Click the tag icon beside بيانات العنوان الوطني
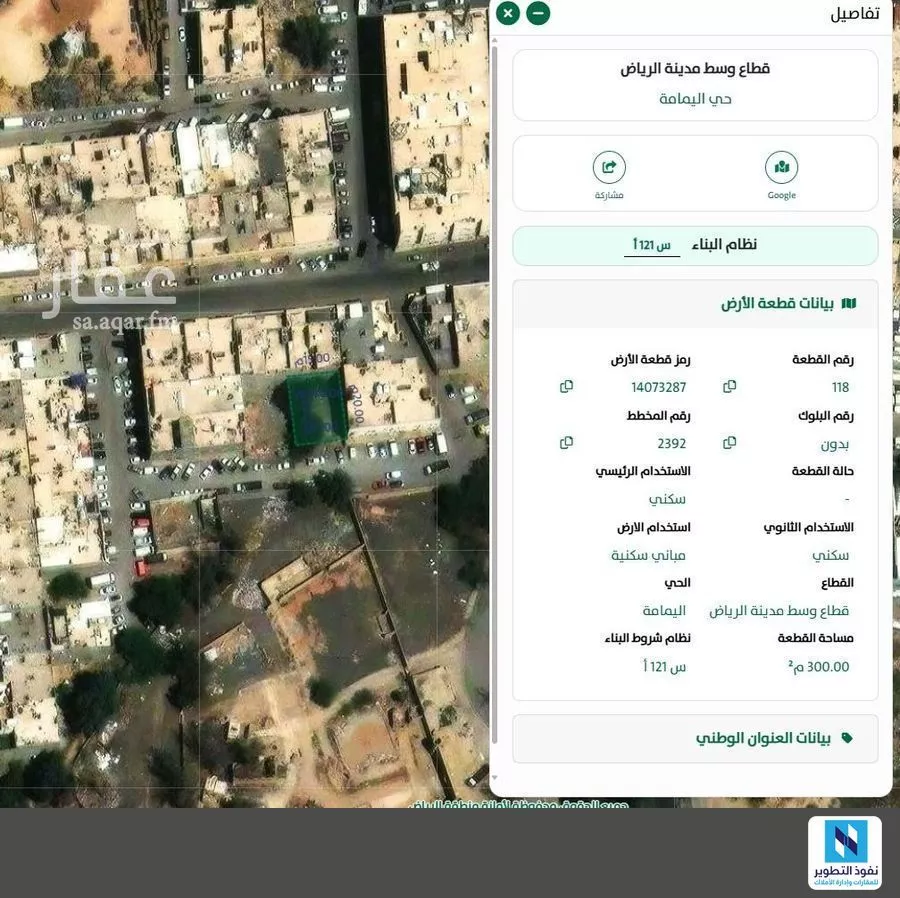The image size is (900, 898). click(x=847, y=738)
